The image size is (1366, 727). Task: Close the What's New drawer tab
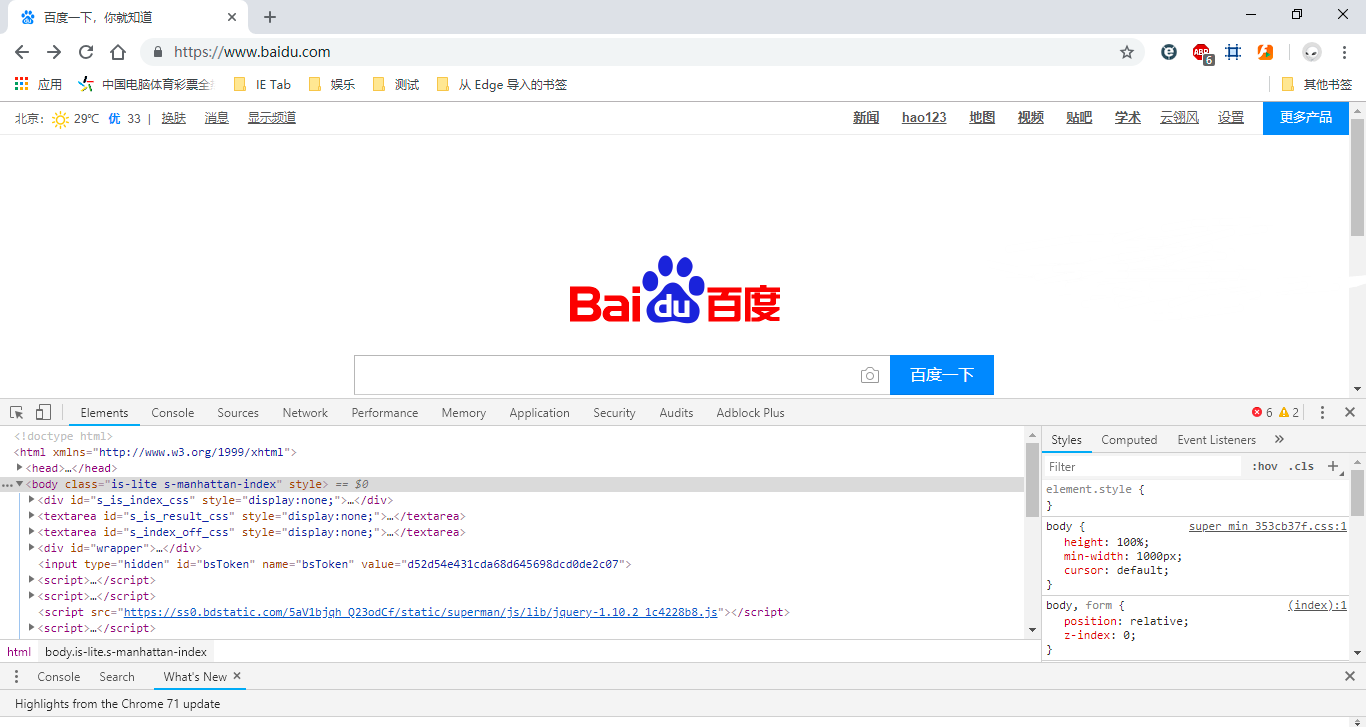[x=237, y=676]
